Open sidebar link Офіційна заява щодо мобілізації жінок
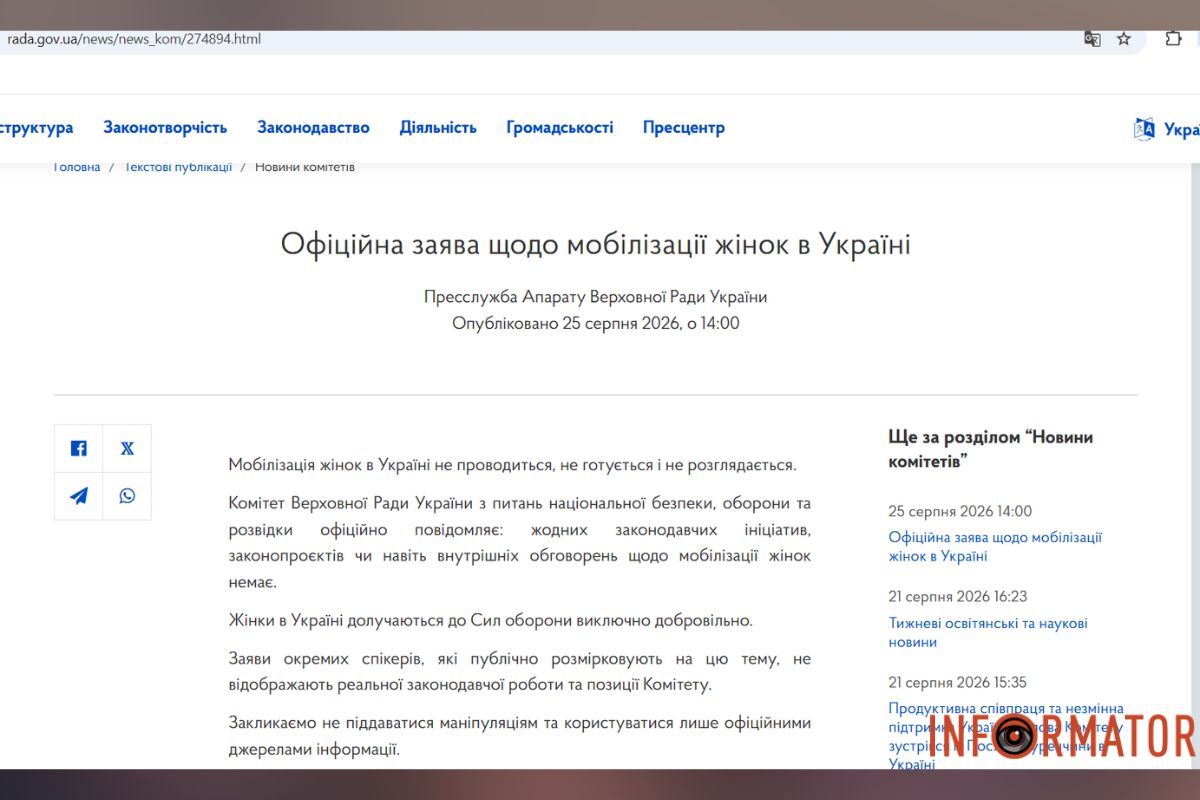The image size is (1200, 800). [x=995, y=547]
